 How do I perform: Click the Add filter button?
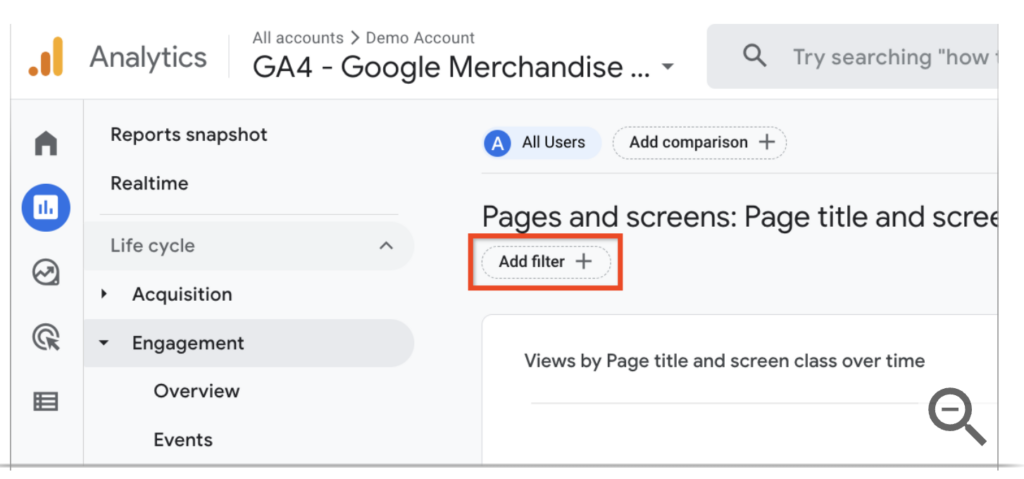[x=546, y=262]
